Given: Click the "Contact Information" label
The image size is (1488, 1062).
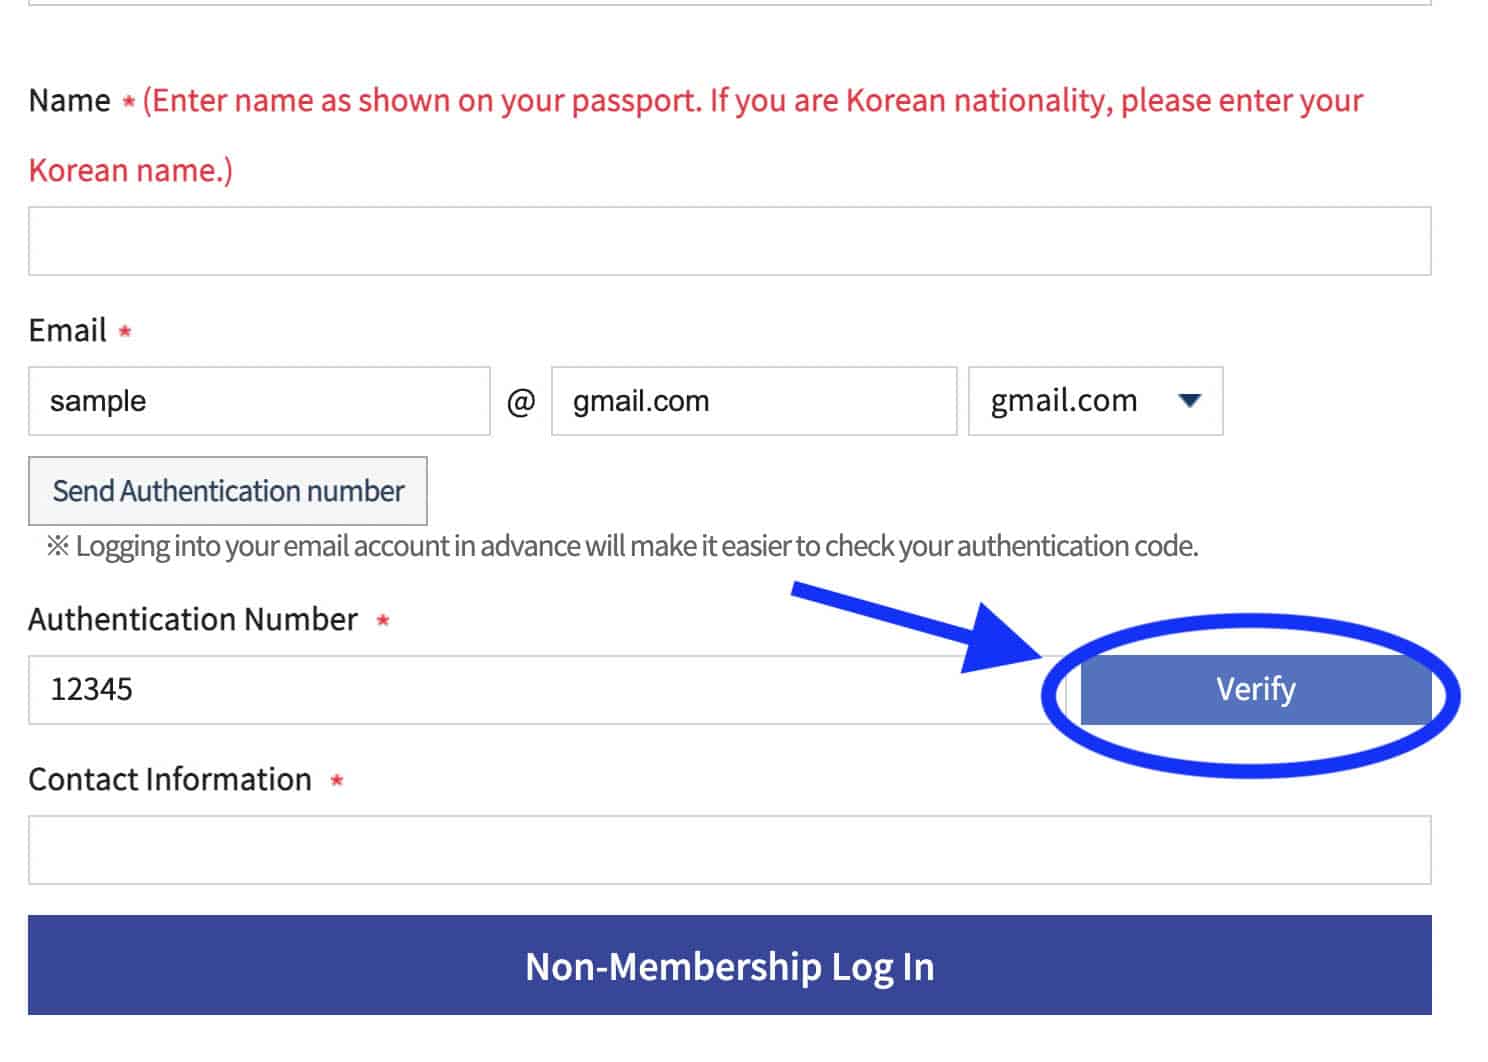Looking at the screenshot, I should [x=170, y=780].
